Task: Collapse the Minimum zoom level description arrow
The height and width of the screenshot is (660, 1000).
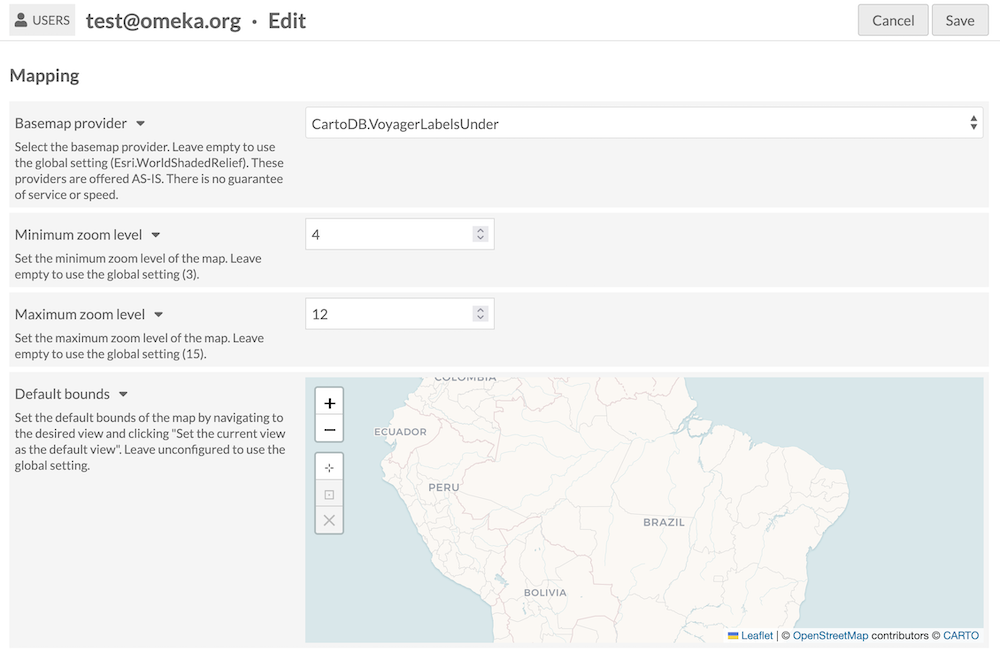Action: tap(156, 235)
